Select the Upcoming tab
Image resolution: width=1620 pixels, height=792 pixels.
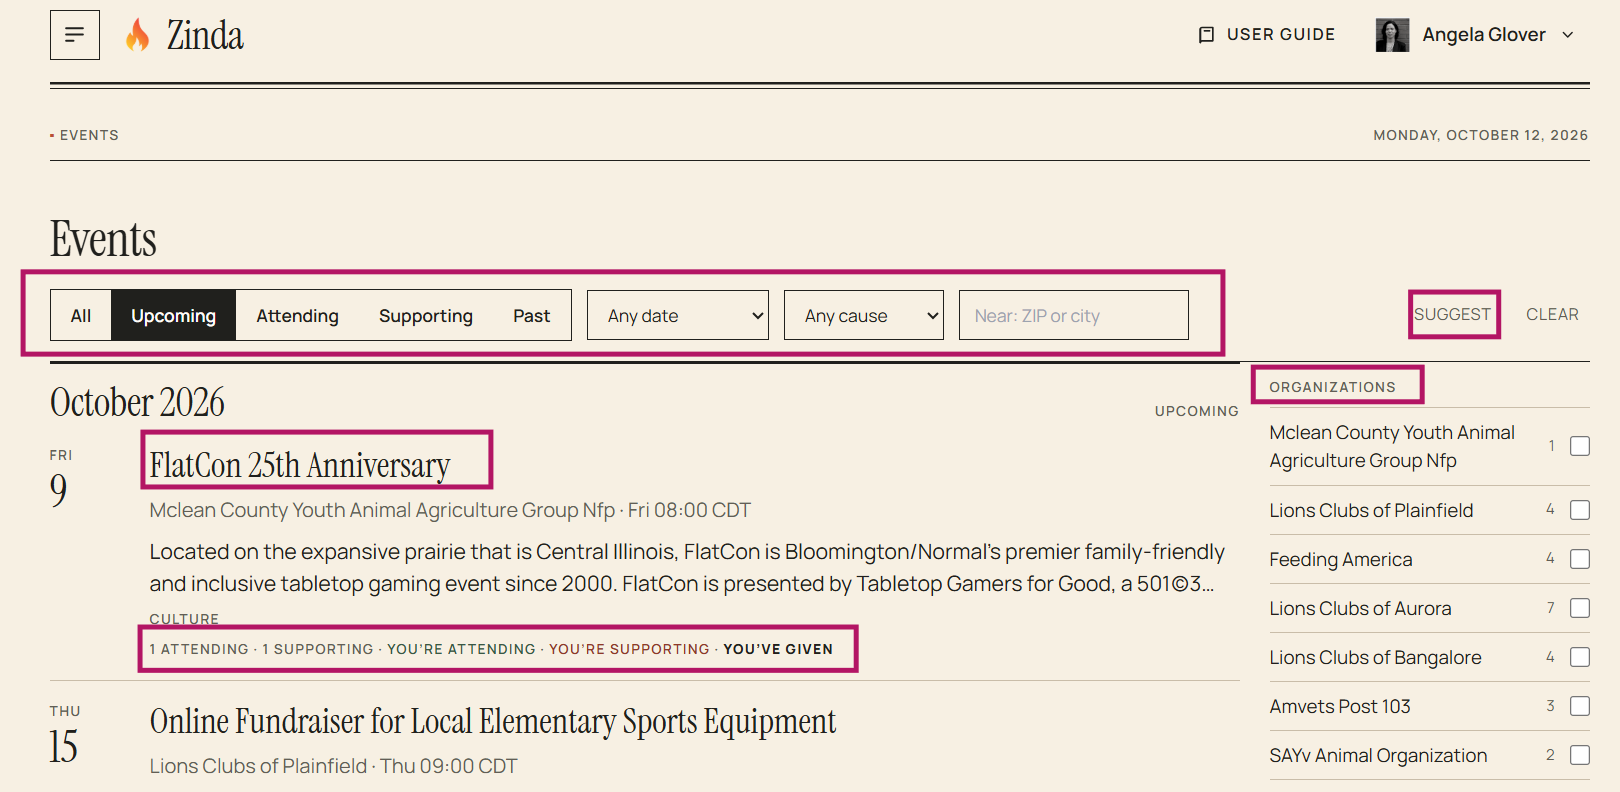pos(173,315)
